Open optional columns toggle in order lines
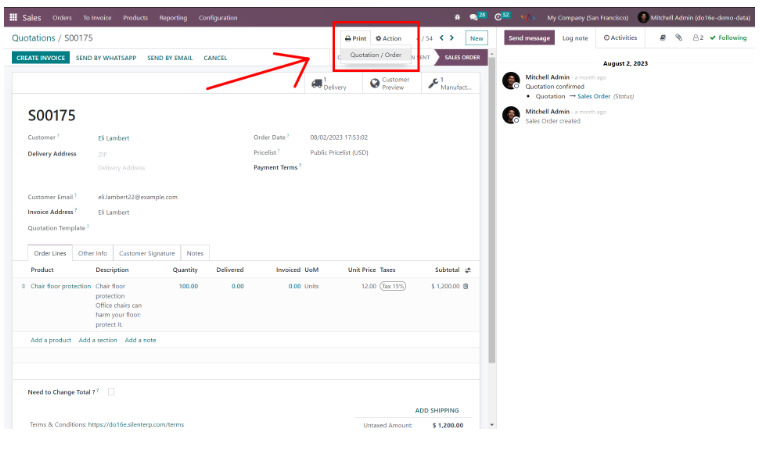Image resolution: width=760 pixels, height=453 pixels. pos(468,270)
